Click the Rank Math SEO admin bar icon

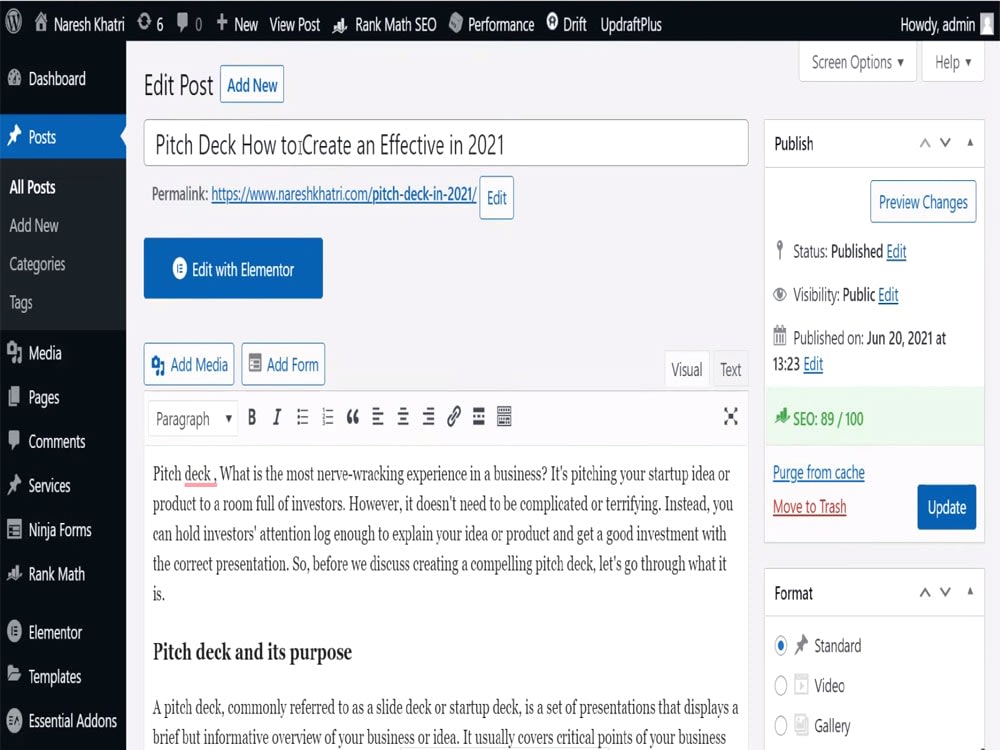(x=340, y=25)
